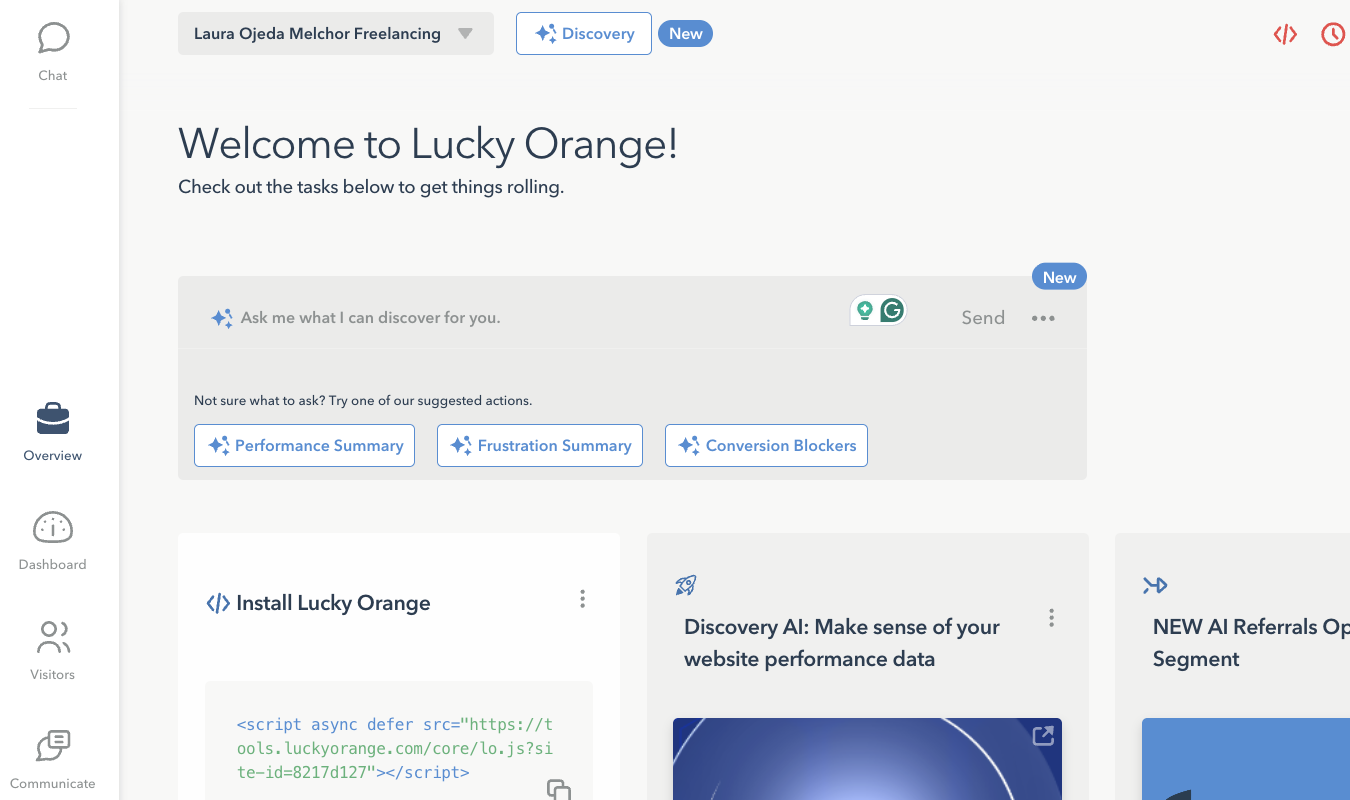This screenshot has width=1350, height=800.
Task: Open the Grammarly G icon near the prompt
Action: 890,310
